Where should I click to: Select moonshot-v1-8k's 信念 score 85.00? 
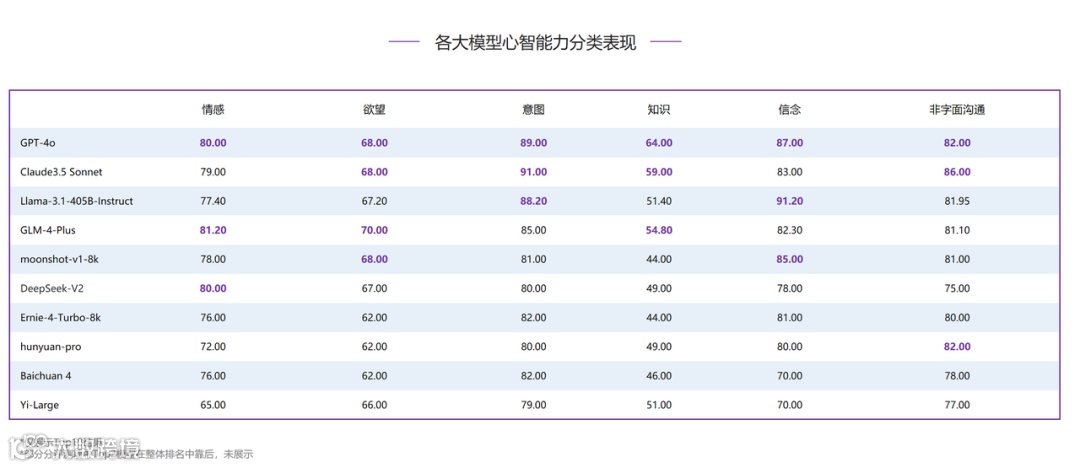[789, 259]
